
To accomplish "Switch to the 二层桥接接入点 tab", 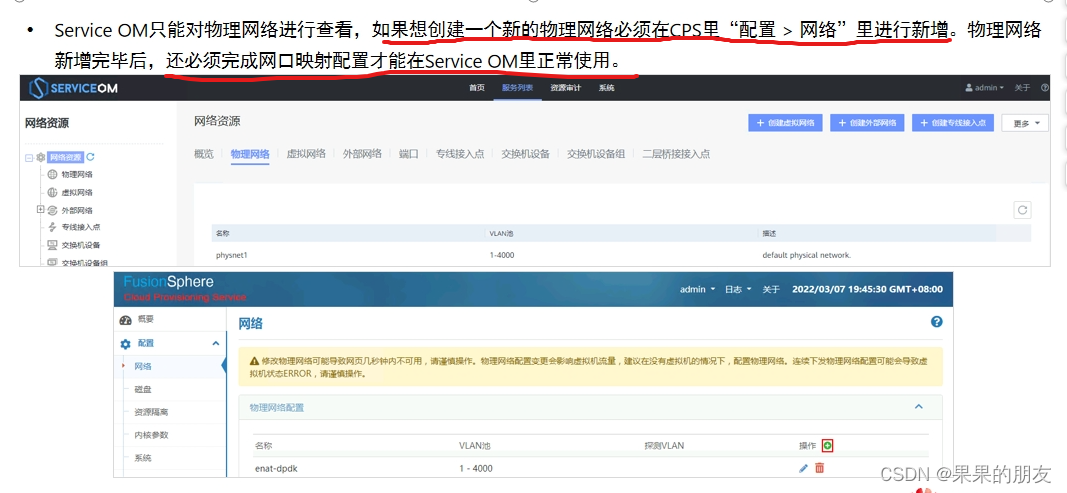I will tap(676, 154).
